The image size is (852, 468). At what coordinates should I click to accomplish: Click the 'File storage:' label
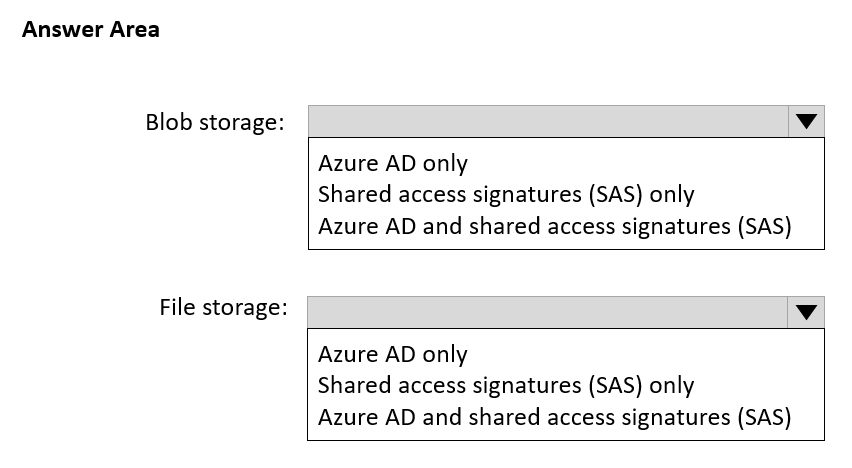[223, 307]
